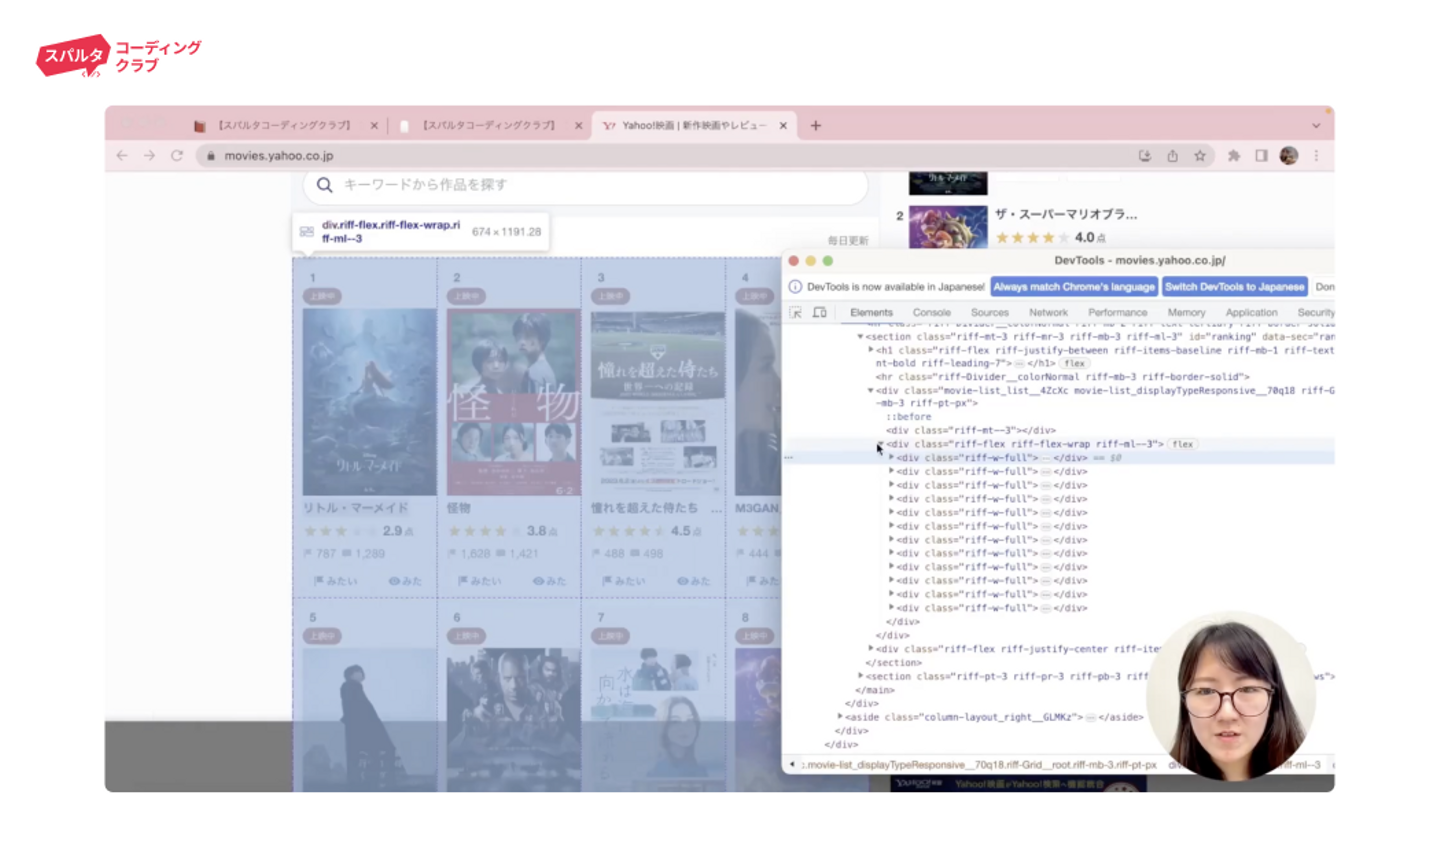Click the search magnifier icon on page
1440x857 pixels.
click(324, 185)
